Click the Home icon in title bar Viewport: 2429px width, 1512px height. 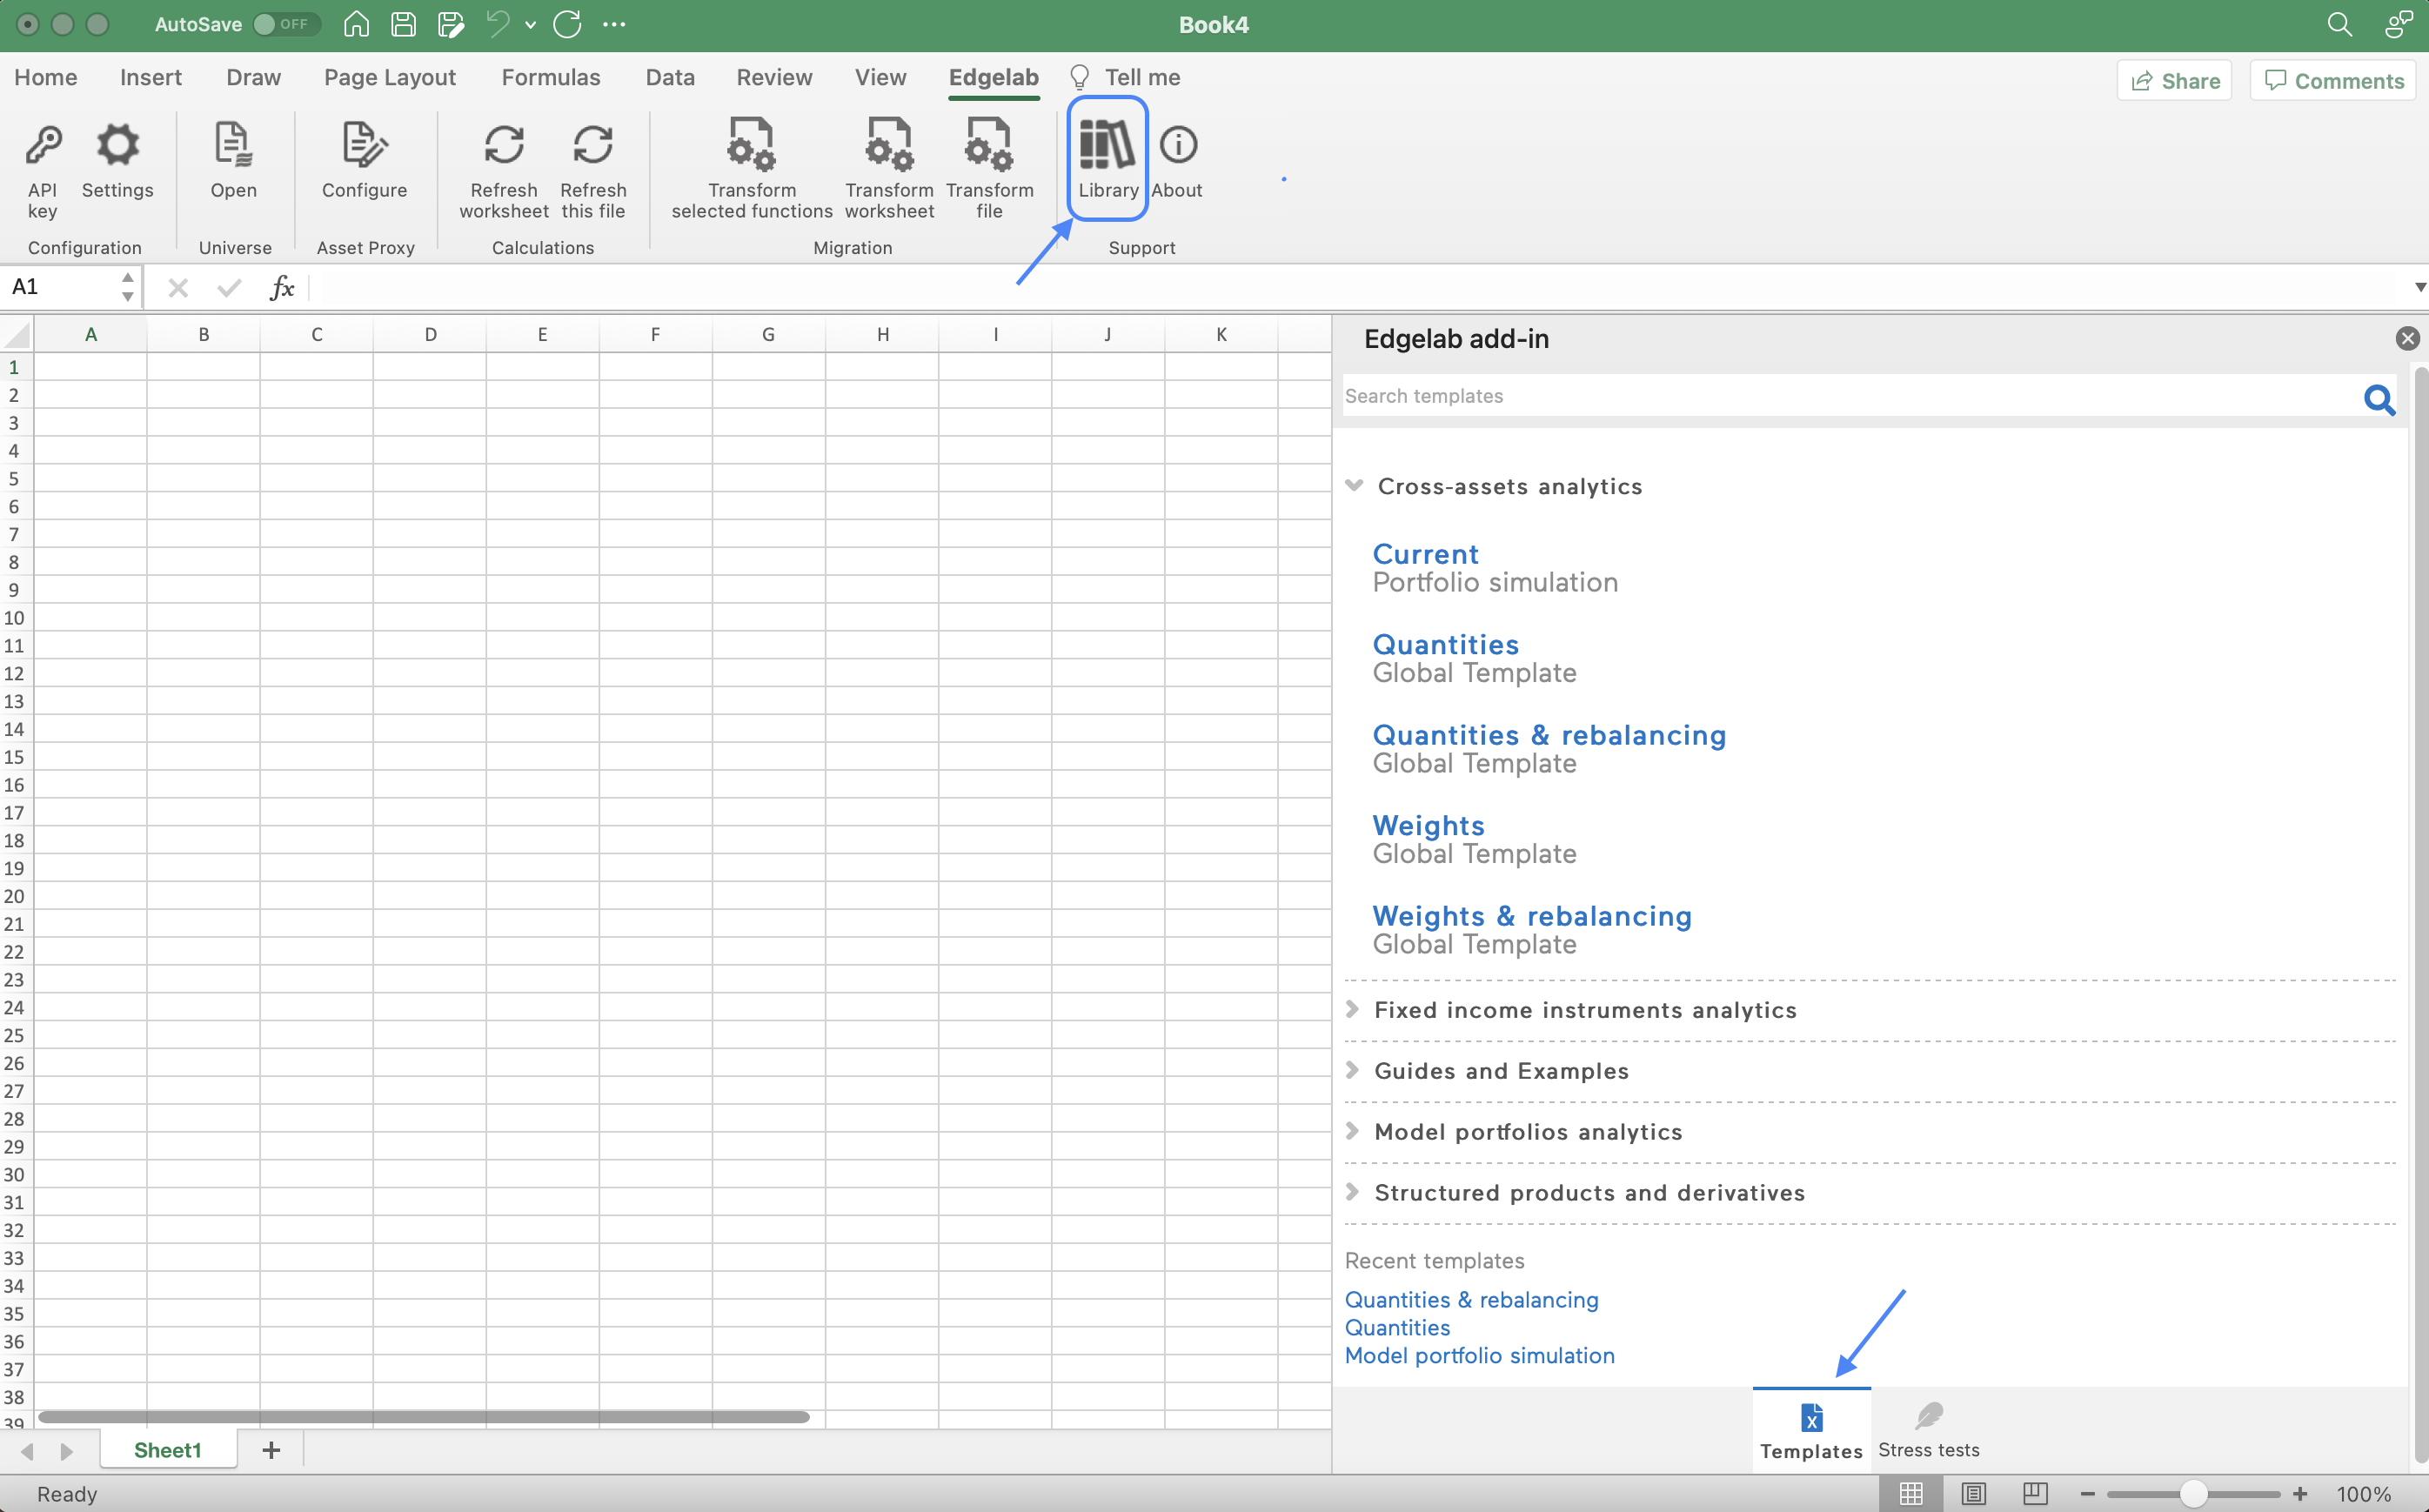(x=356, y=24)
